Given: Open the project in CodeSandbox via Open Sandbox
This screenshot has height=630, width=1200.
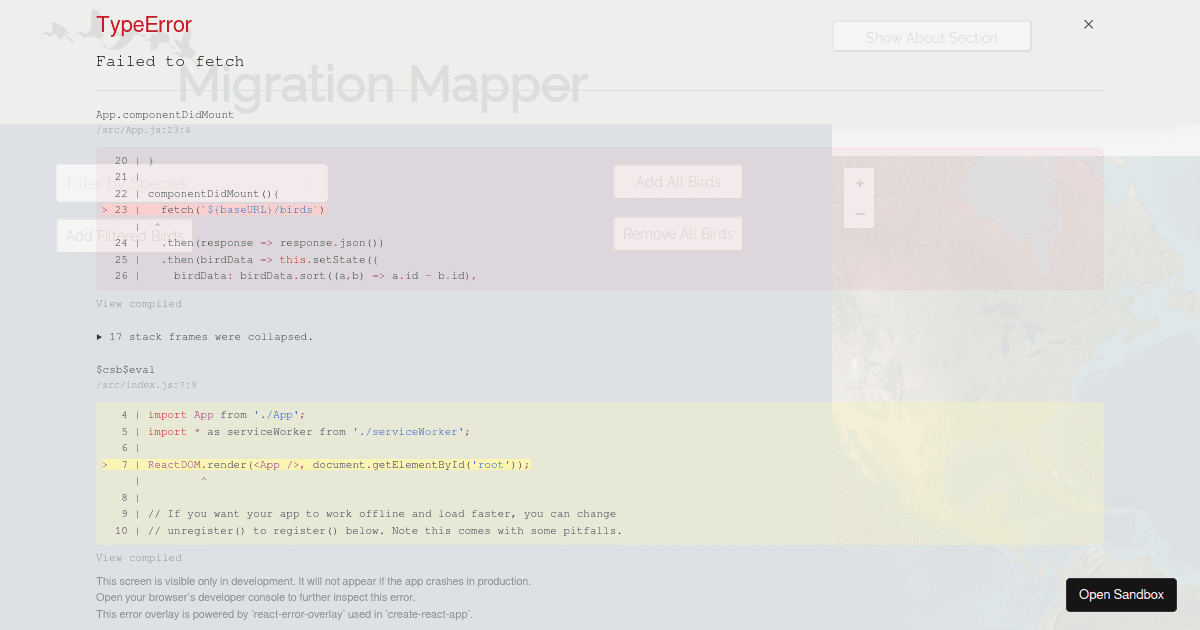Looking at the screenshot, I should point(1121,594).
